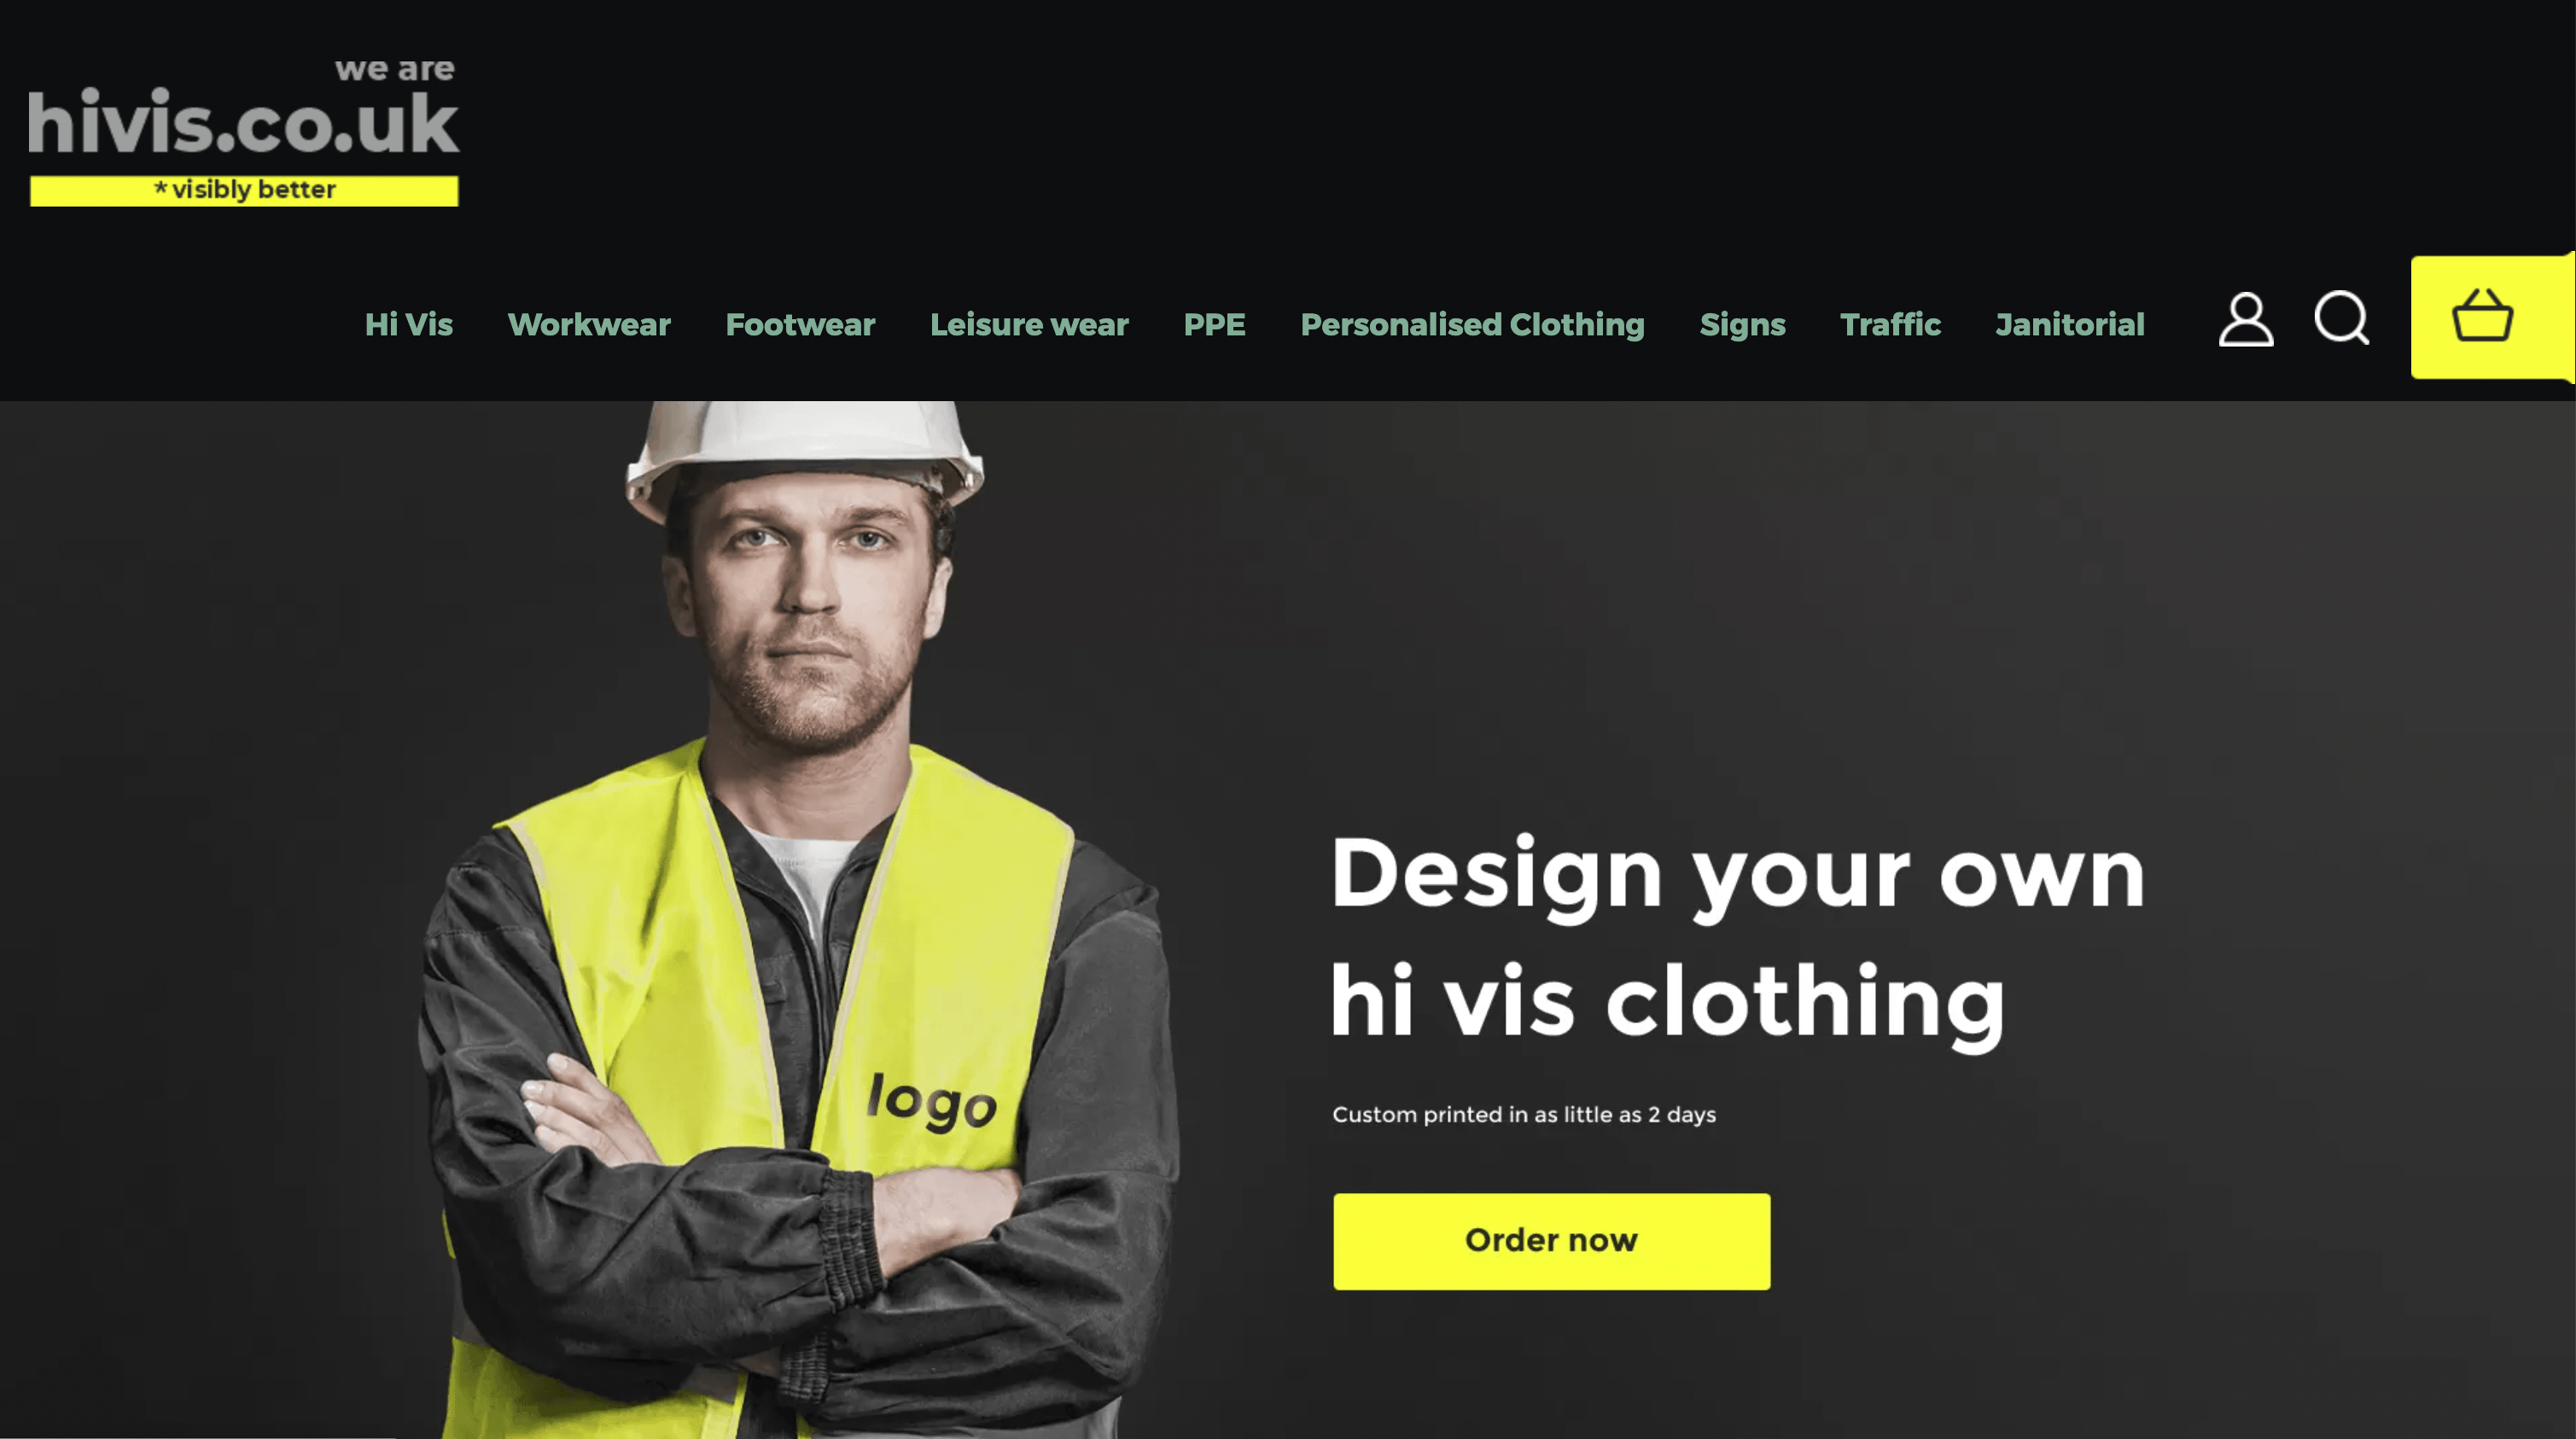Click the Order now button
The width and height of the screenshot is (2576, 1439).
click(1550, 1239)
